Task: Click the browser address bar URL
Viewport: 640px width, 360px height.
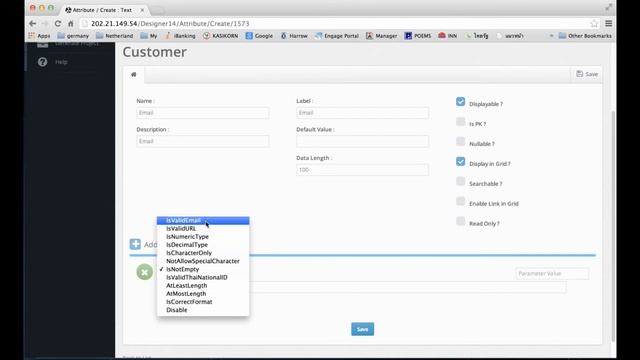Action: coord(170,24)
